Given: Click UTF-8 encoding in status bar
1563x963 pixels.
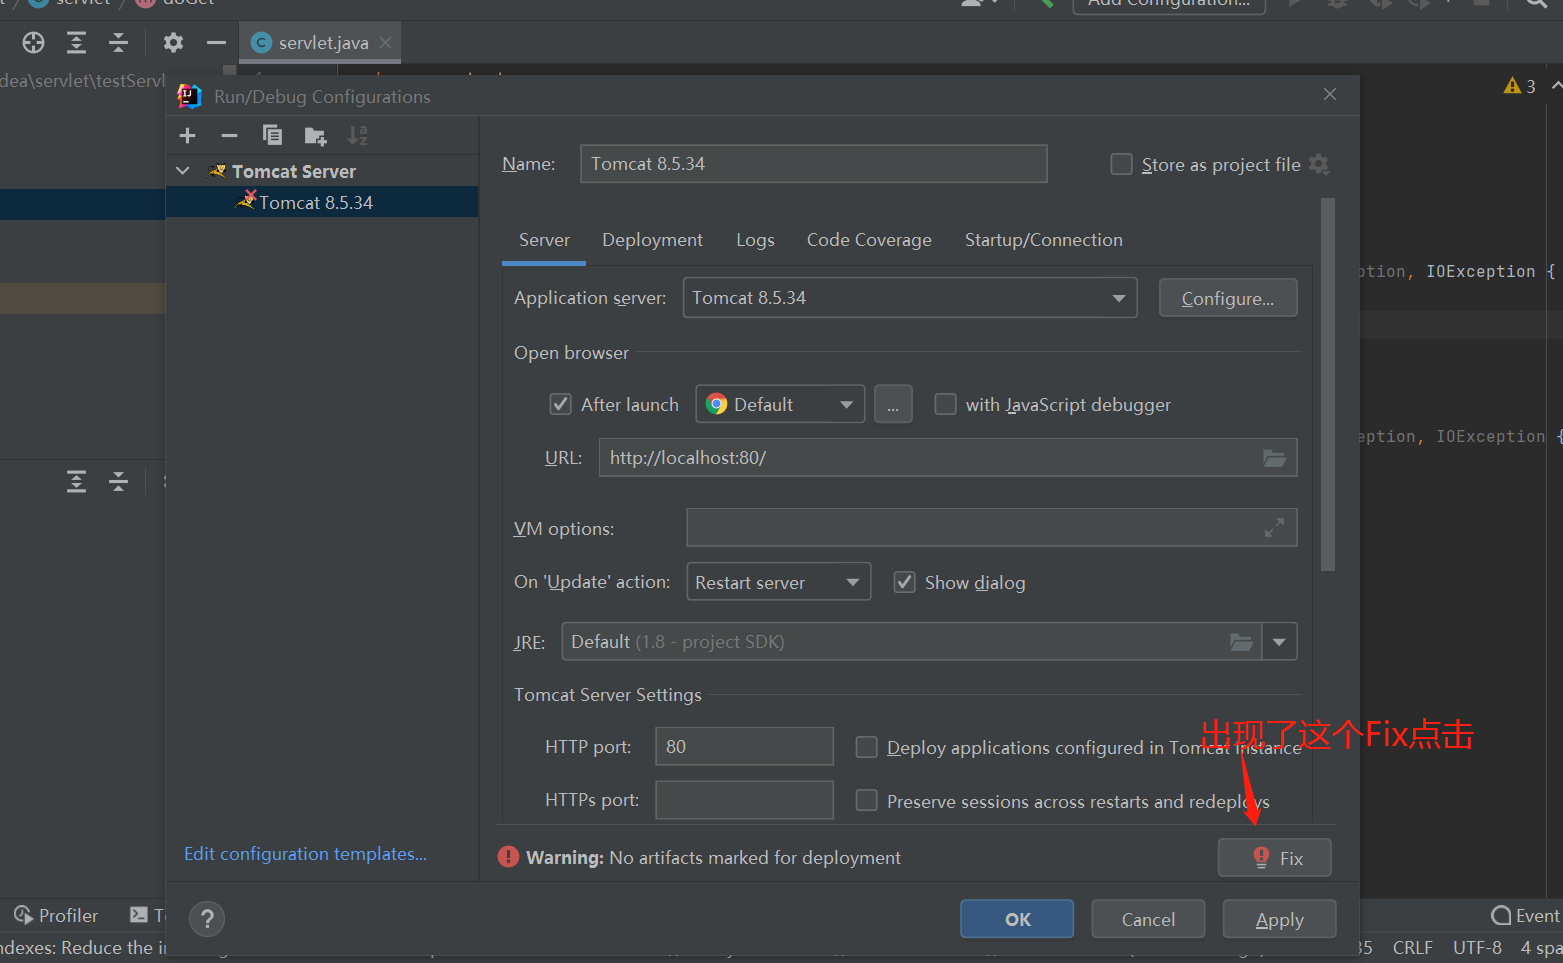Looking at the screenshot, I should [1477, 947].
